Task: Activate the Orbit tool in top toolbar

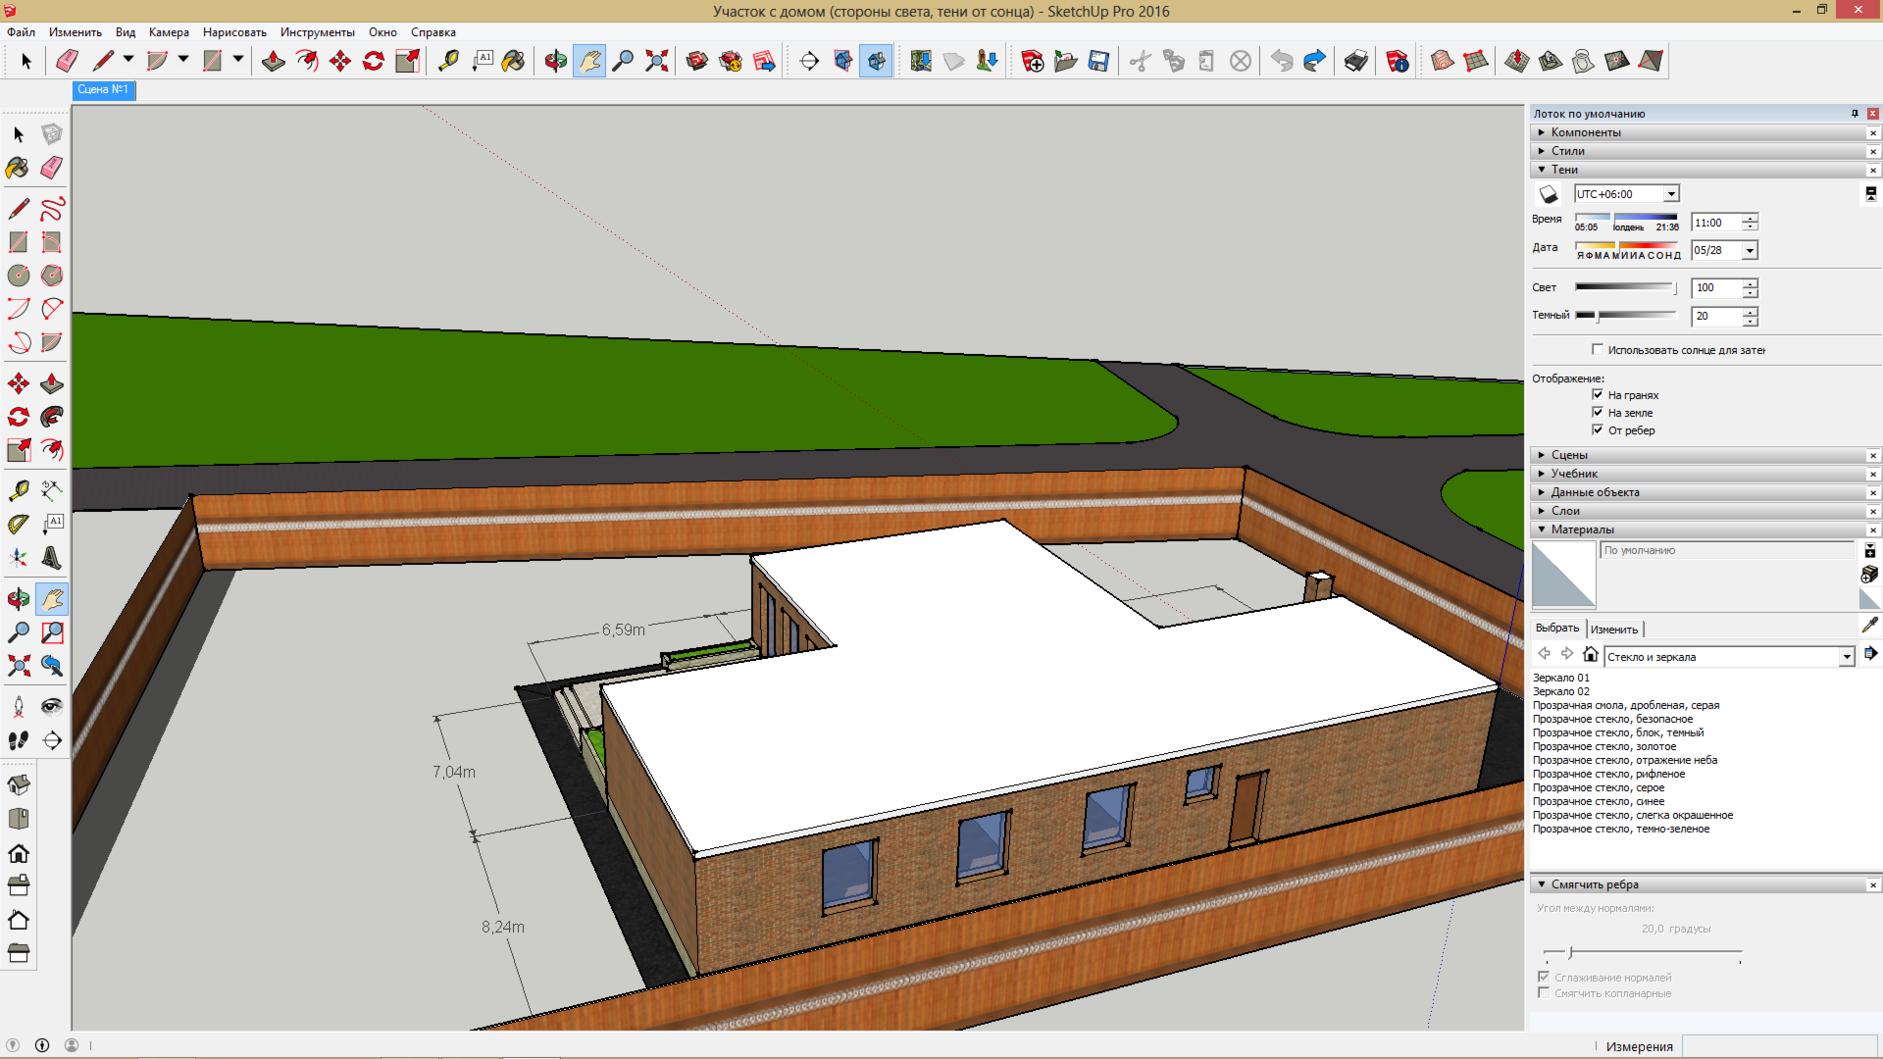Action: tap(555, 61)
